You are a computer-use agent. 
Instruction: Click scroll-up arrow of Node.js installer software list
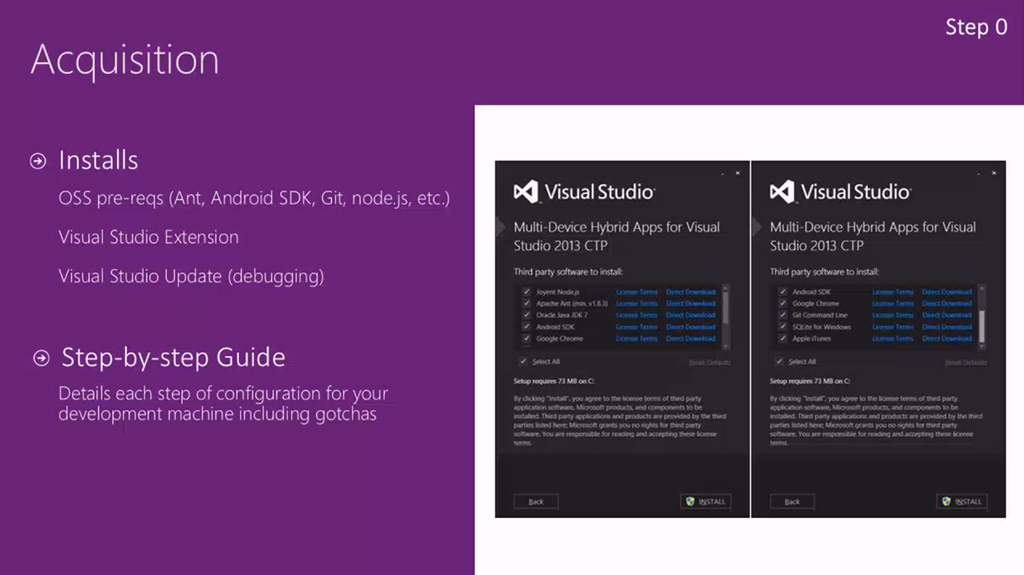click(x=726, y=288)
